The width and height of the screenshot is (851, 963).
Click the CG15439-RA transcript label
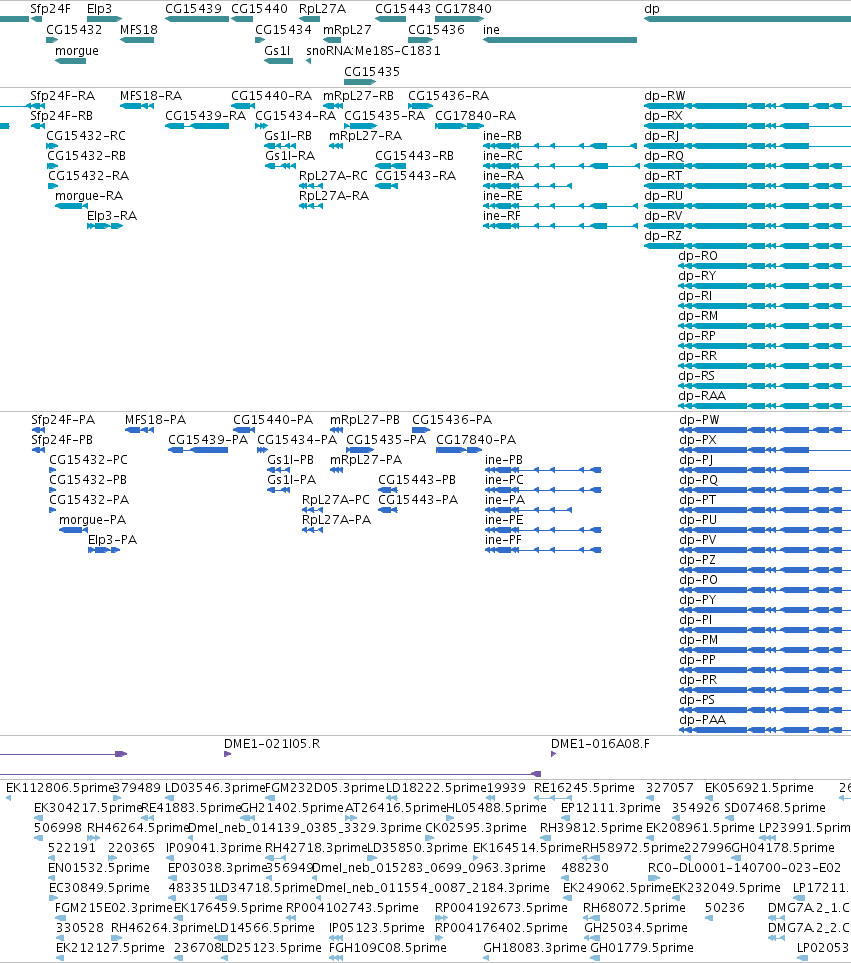206,116
